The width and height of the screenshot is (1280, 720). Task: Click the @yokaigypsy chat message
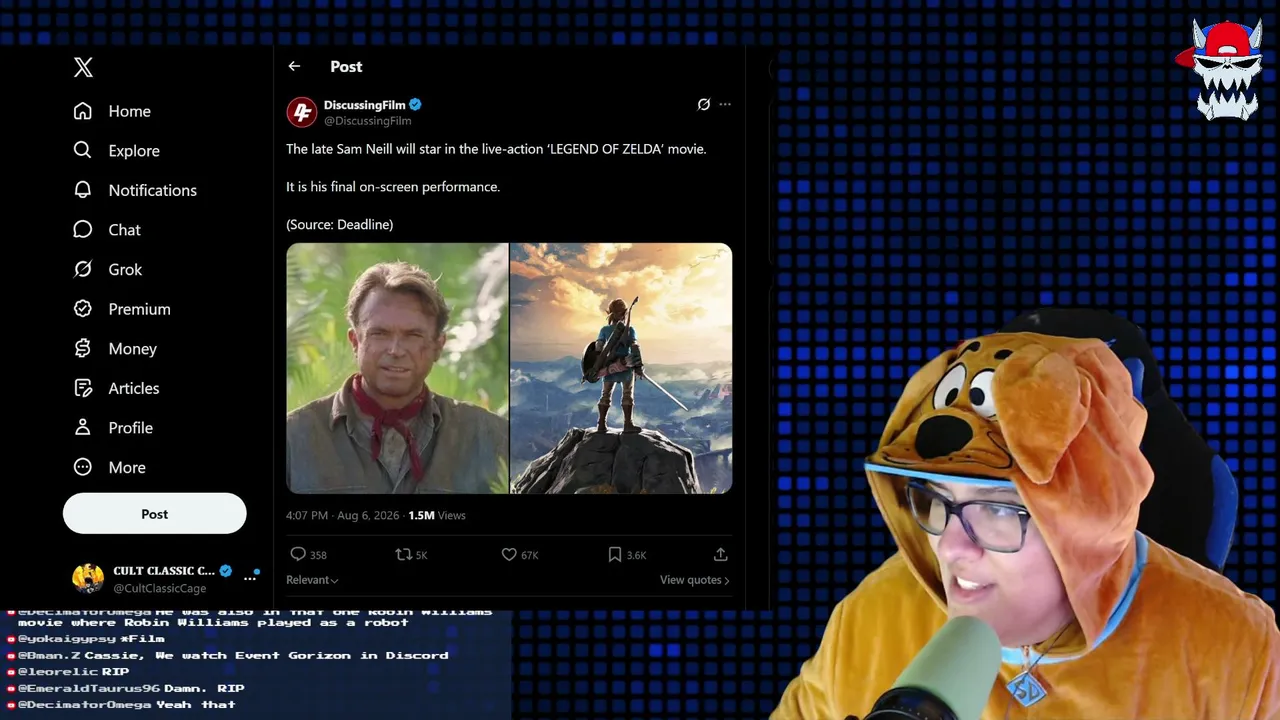click(86, 638)
